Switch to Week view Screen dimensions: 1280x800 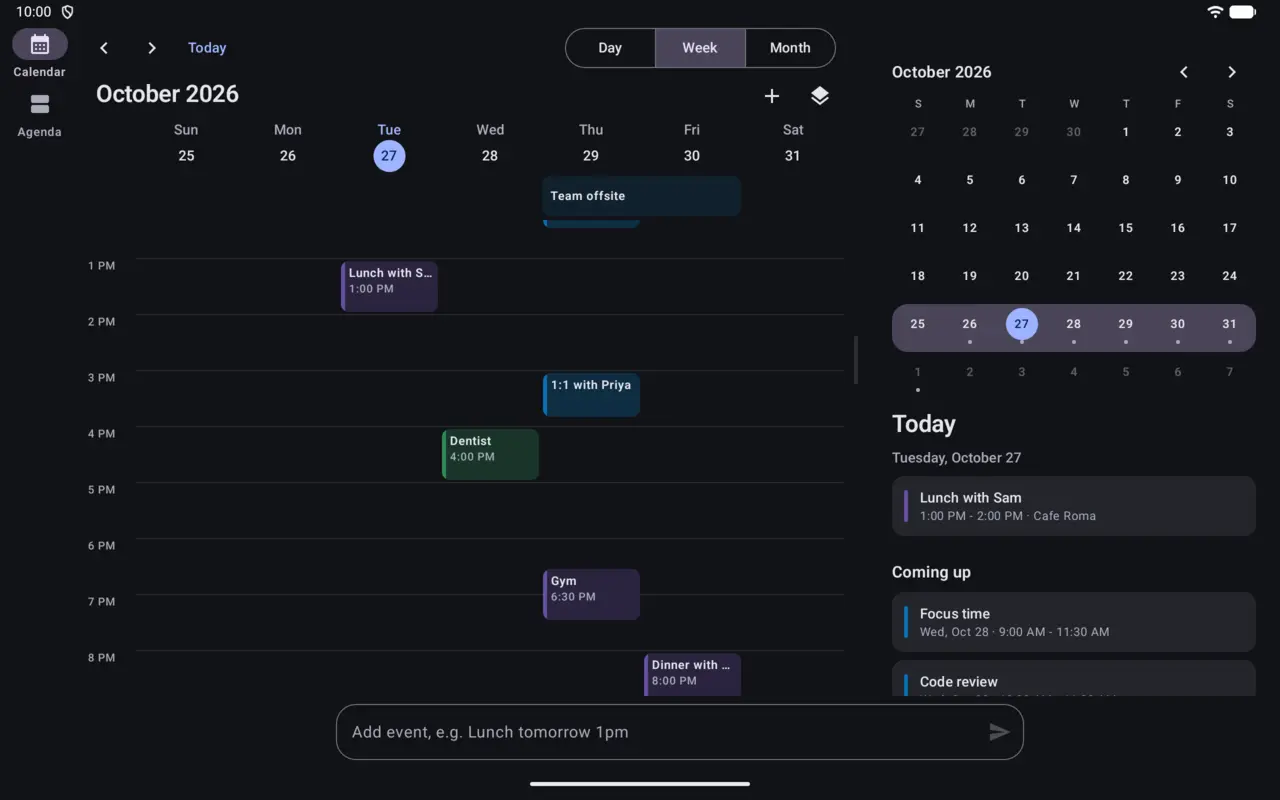coord(700,48)
